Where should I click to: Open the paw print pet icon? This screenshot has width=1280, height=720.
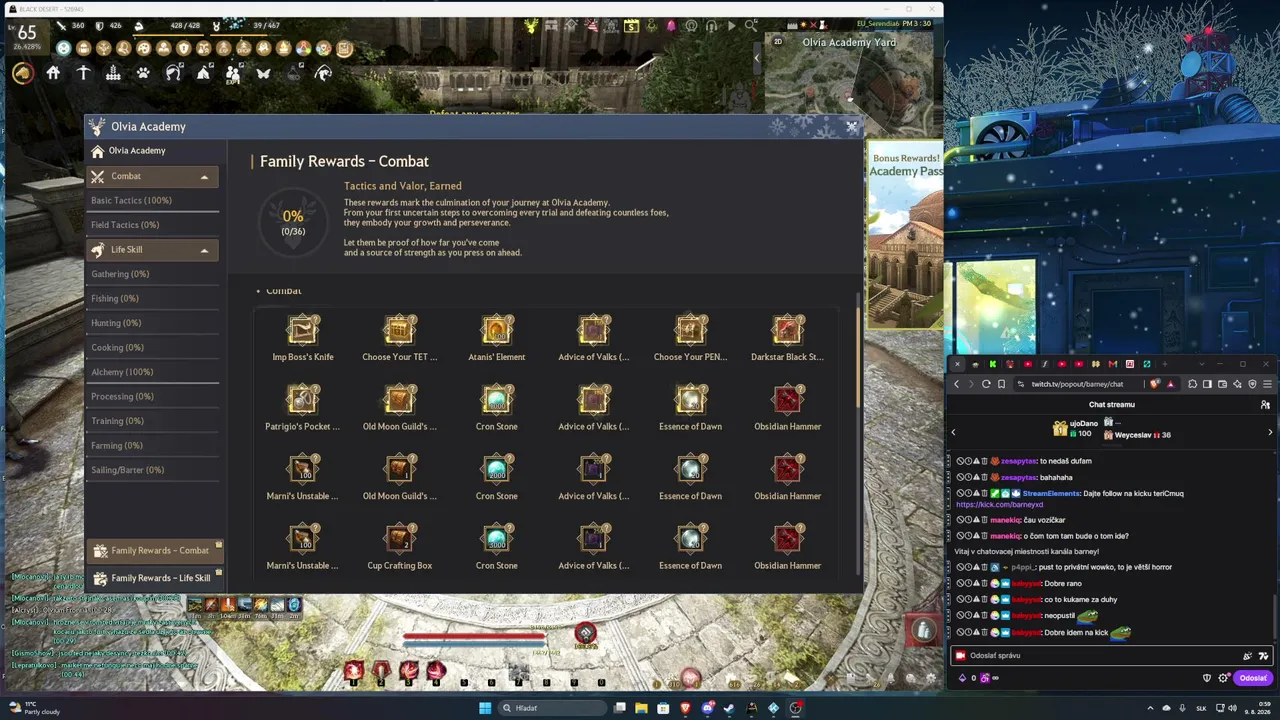tap(143, 73)
